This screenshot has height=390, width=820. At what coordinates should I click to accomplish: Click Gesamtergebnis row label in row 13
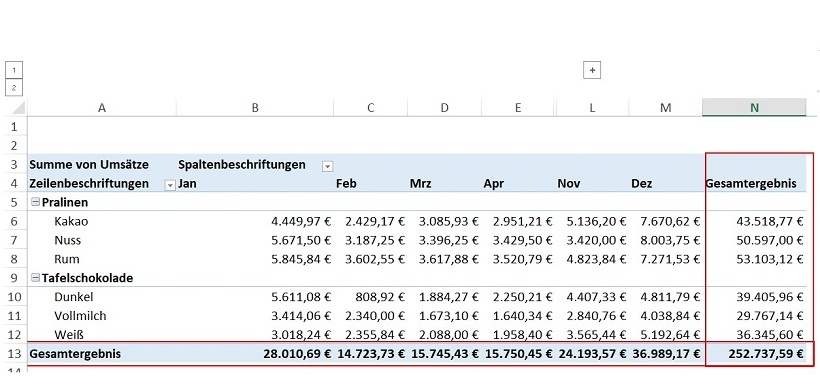(75, 353)
